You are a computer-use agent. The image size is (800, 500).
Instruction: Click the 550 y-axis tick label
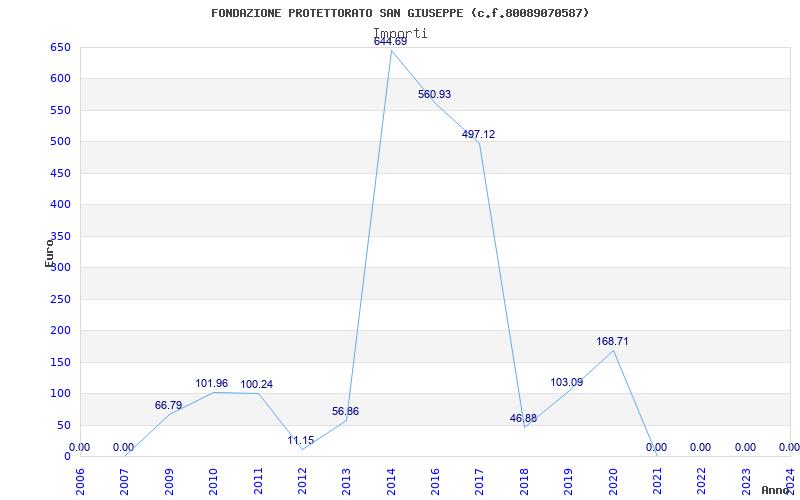click(60, 110)
